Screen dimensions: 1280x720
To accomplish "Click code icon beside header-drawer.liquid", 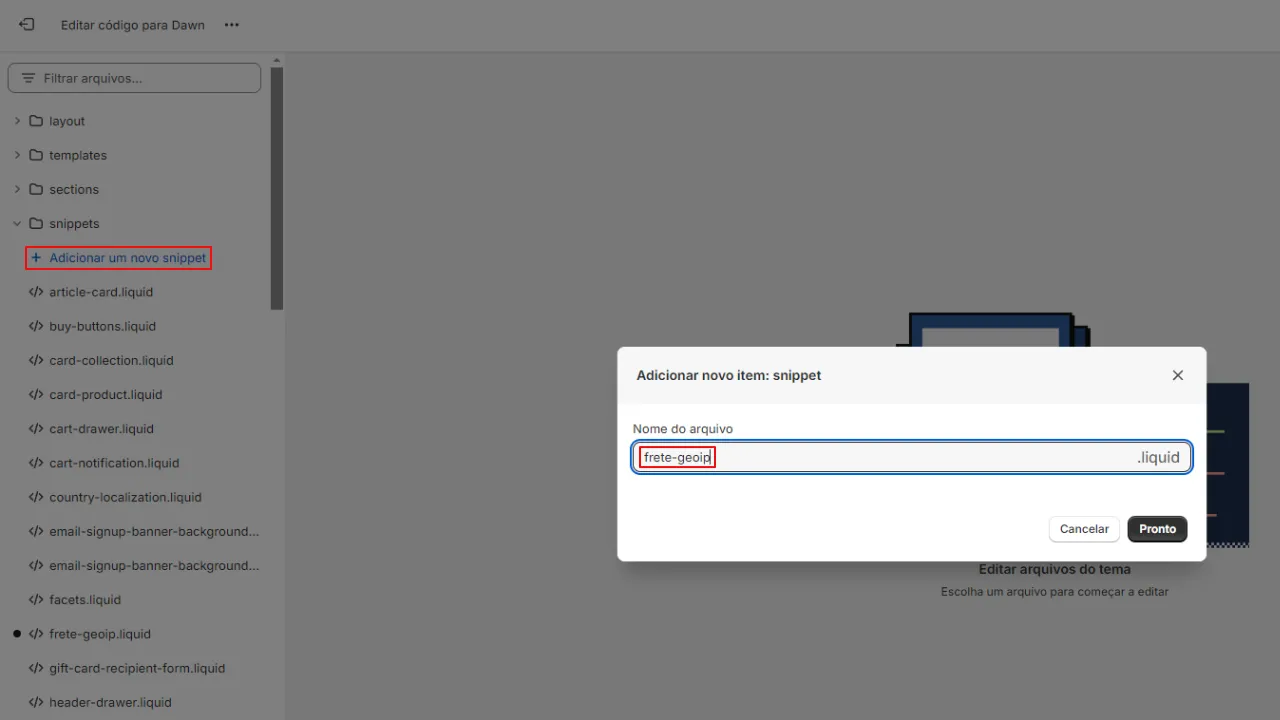I will [x=36, y=702].
